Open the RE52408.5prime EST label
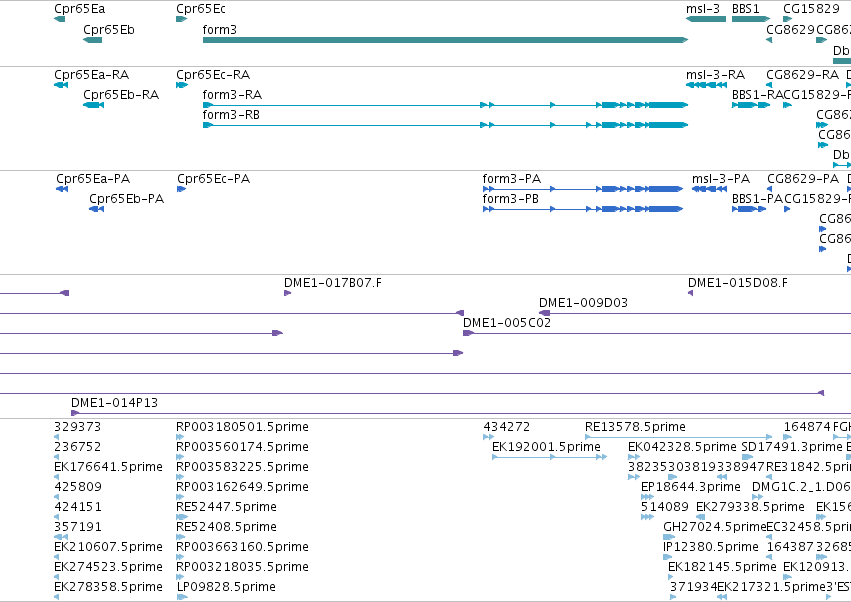This screenshot has height=602, width=851. [226, 527]
